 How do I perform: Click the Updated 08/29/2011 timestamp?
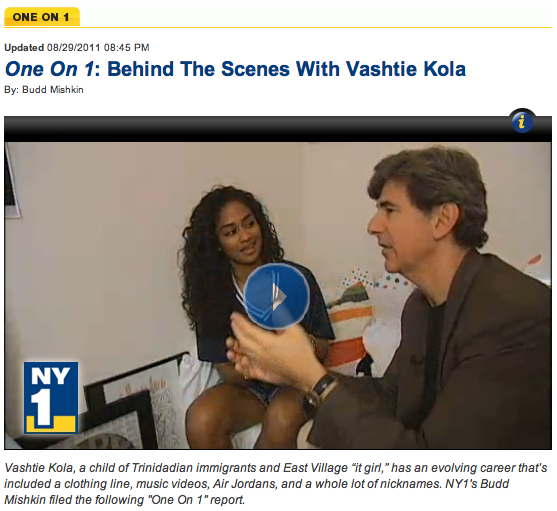(x=77, y=48)
